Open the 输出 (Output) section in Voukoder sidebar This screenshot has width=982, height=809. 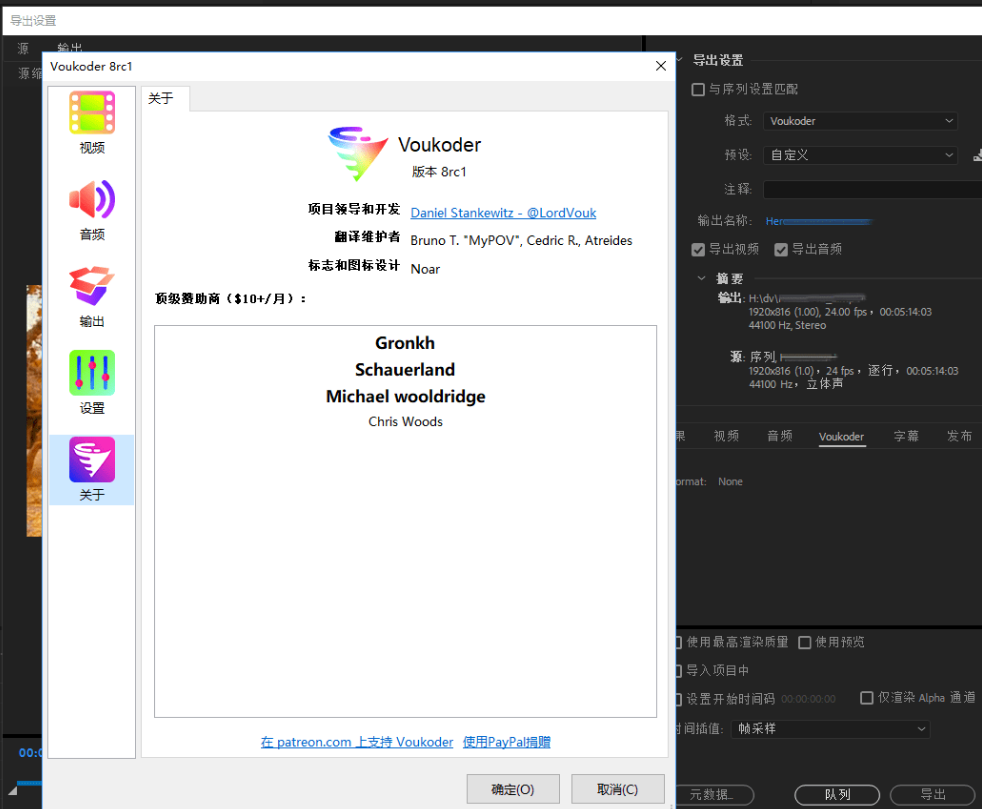(91, 297)
